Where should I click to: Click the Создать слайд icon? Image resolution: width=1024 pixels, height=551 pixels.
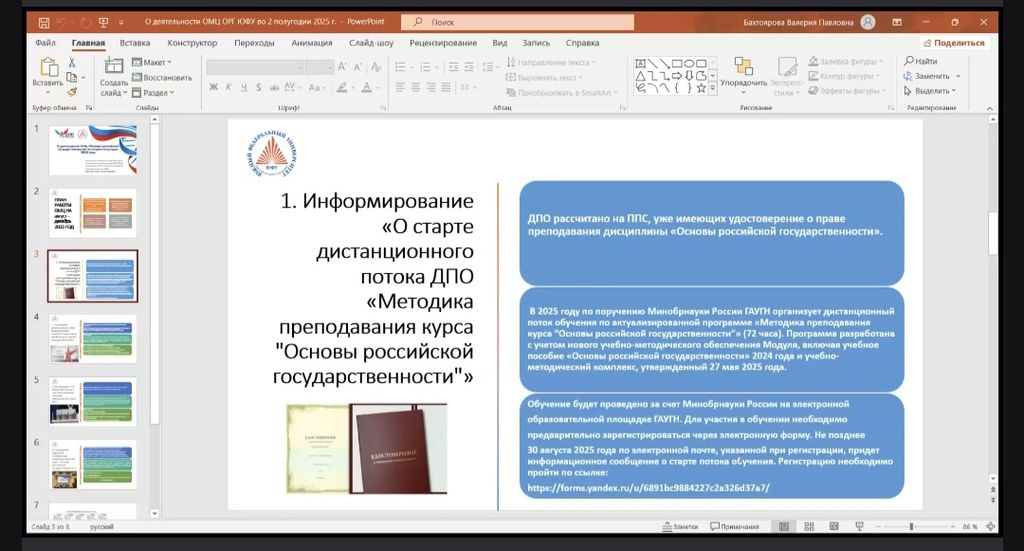click(x=113, y=67)
